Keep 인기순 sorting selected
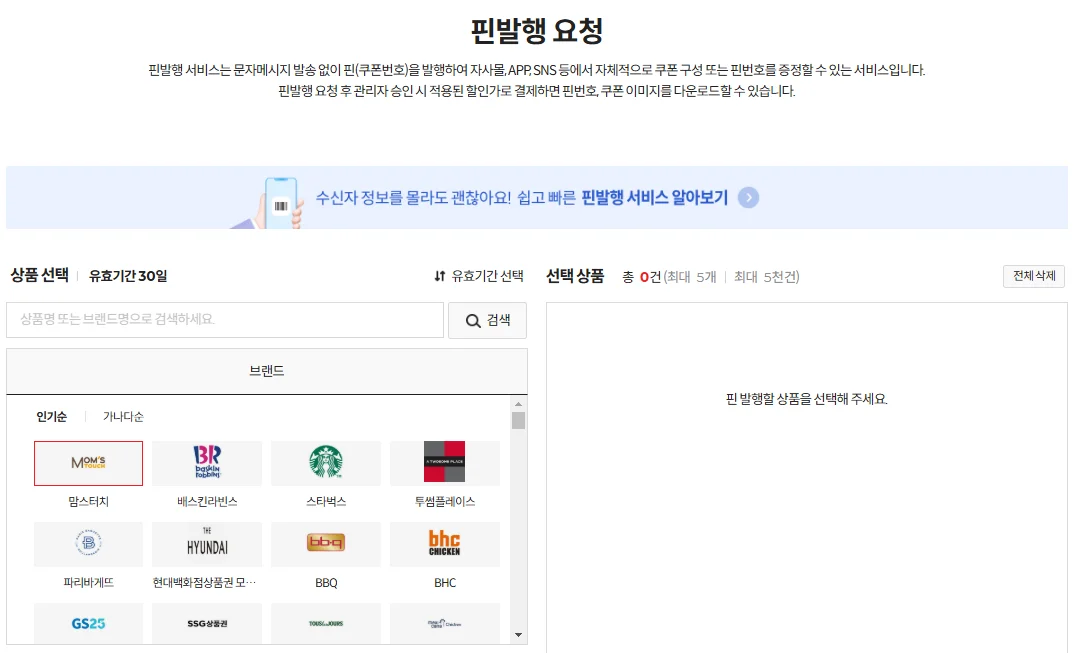 53,415
